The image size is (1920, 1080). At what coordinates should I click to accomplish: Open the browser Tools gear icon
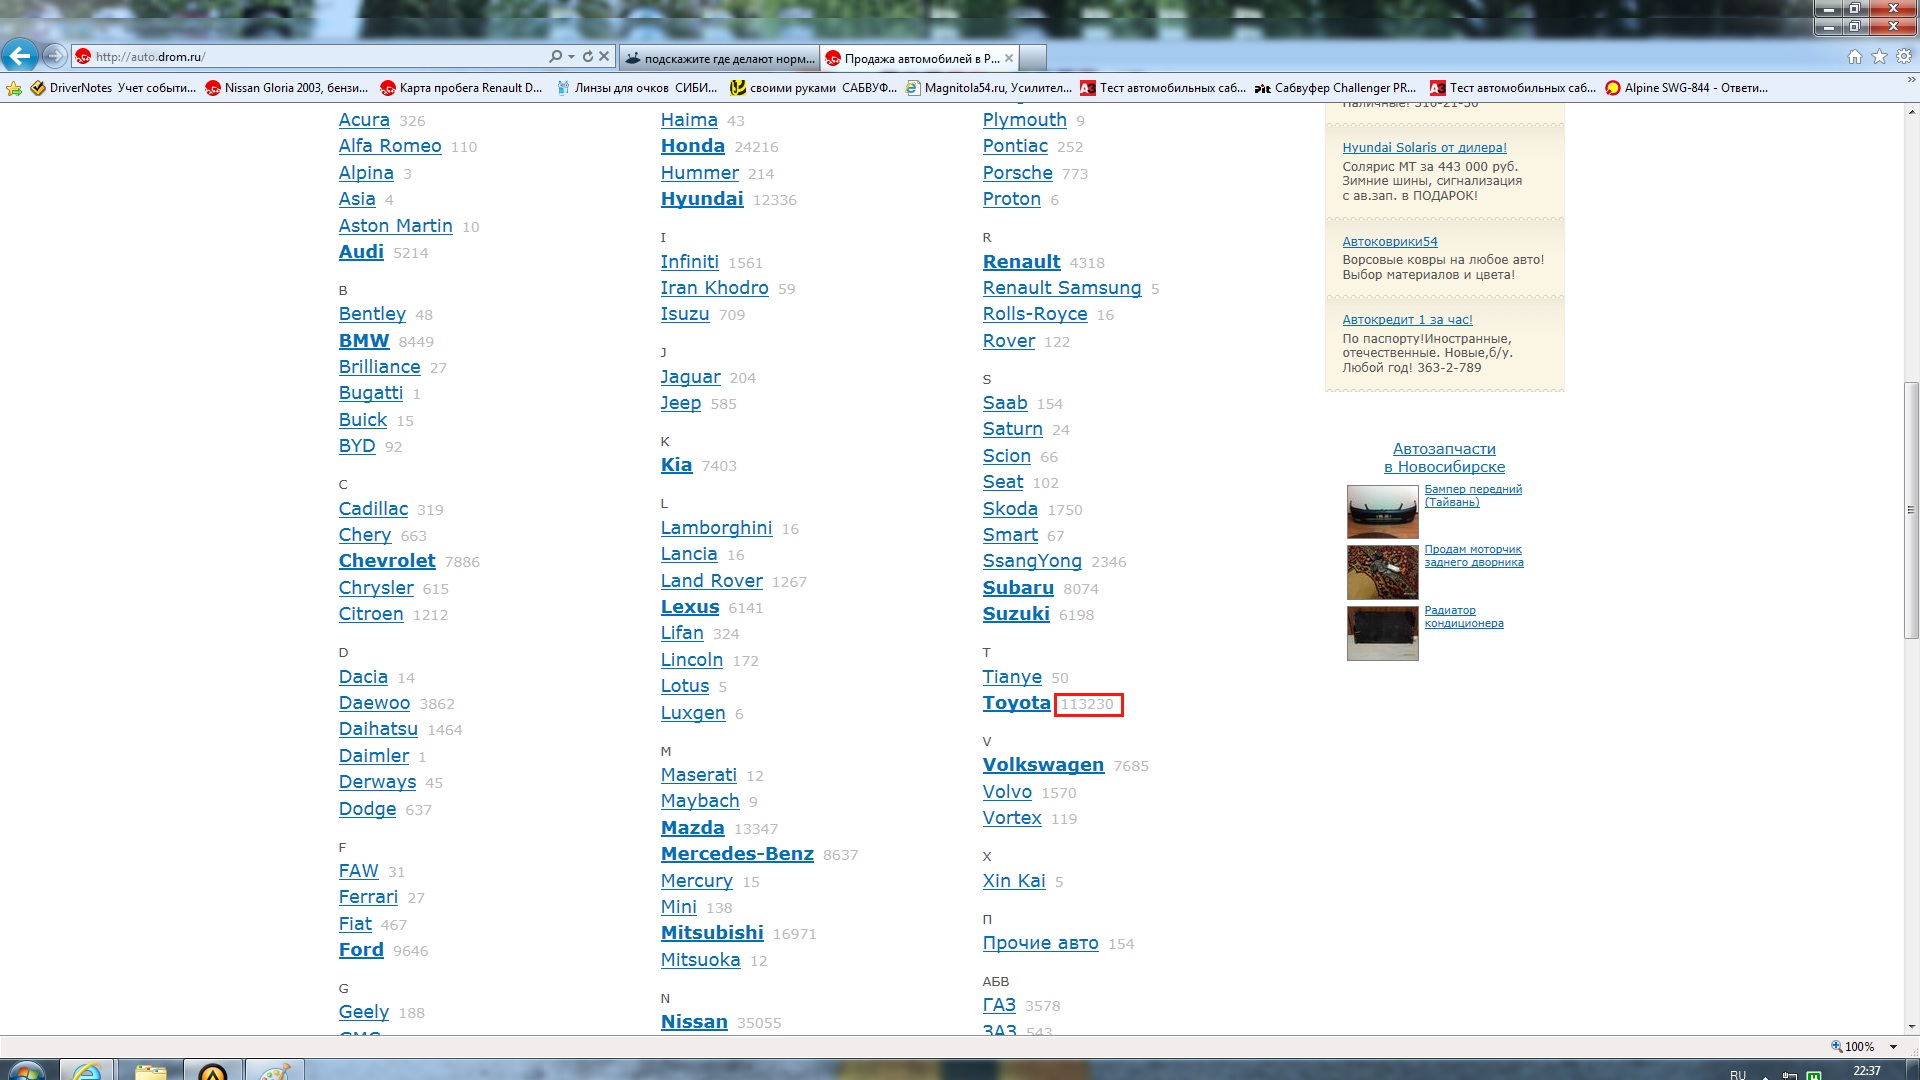[1904, 57]
